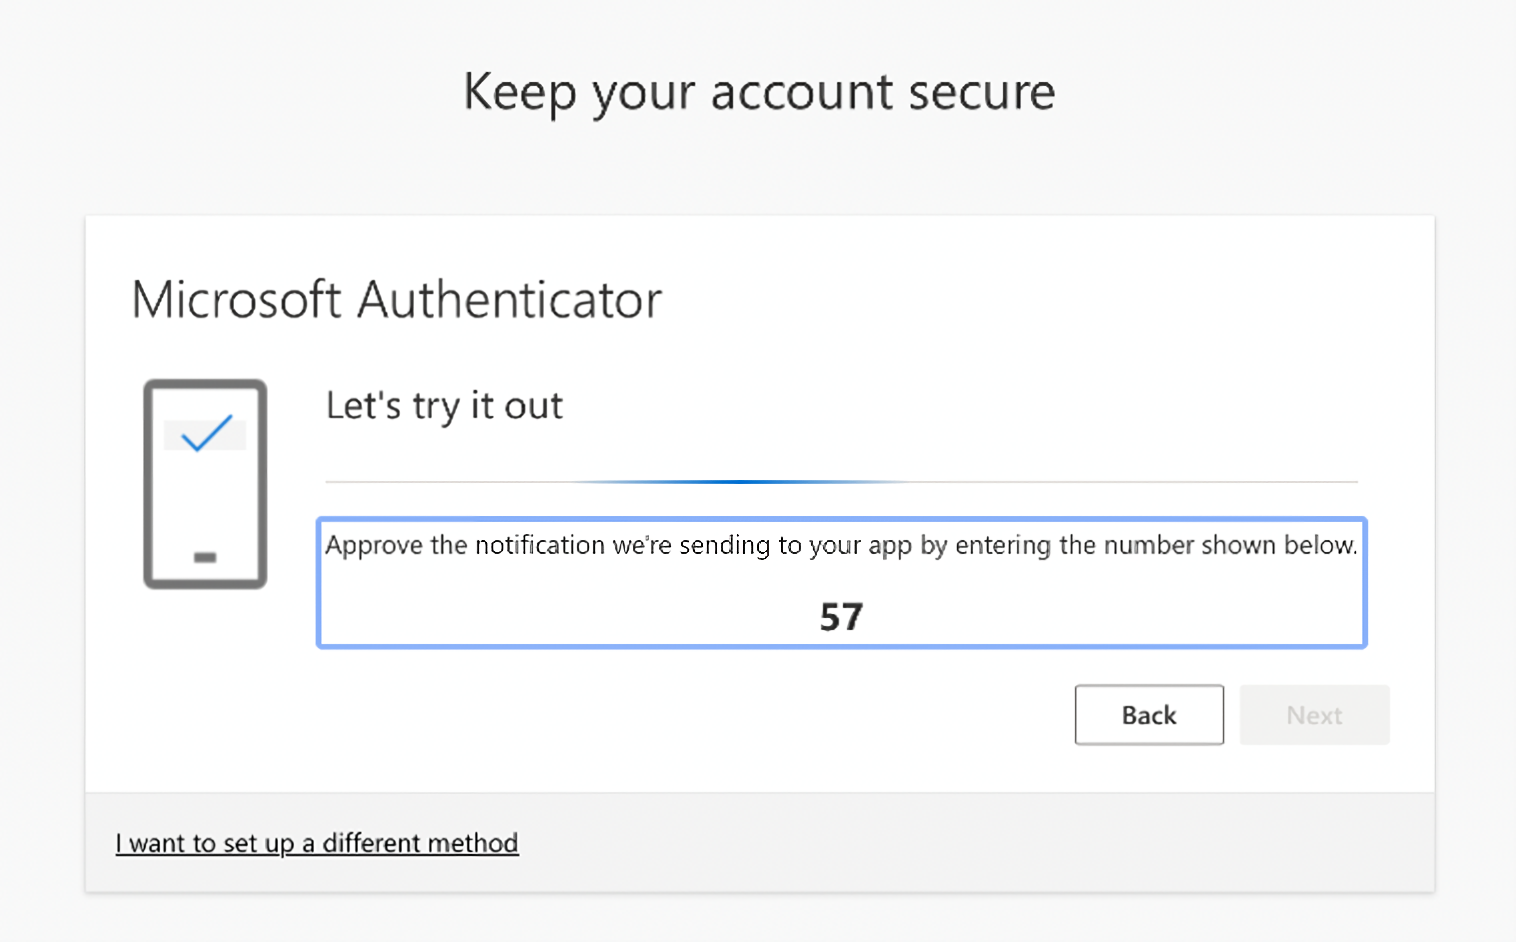This screenshot has width=1516, height=942.
Task: Focus the blue-outlined notification message box
Action: coord(841,583)
